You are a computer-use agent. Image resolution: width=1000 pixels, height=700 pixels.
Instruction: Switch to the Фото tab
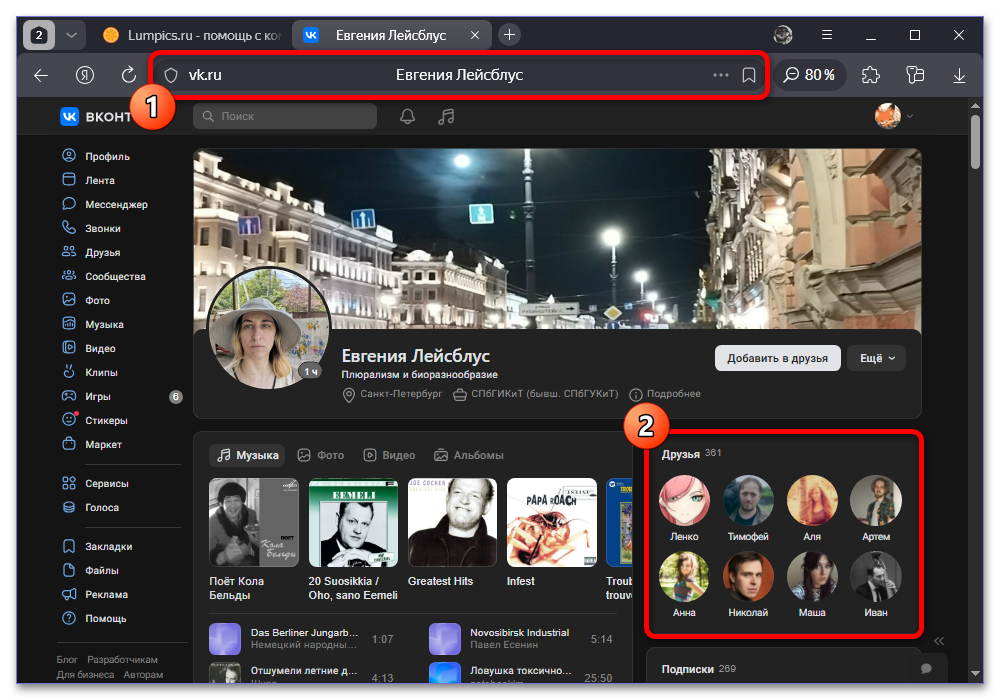coord(321,455)
